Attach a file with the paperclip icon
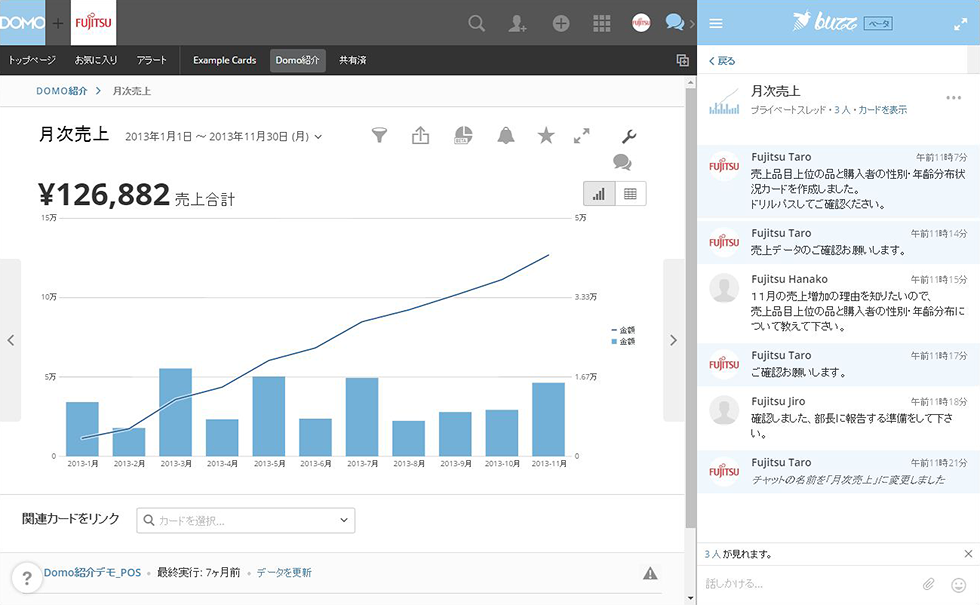 929,584
